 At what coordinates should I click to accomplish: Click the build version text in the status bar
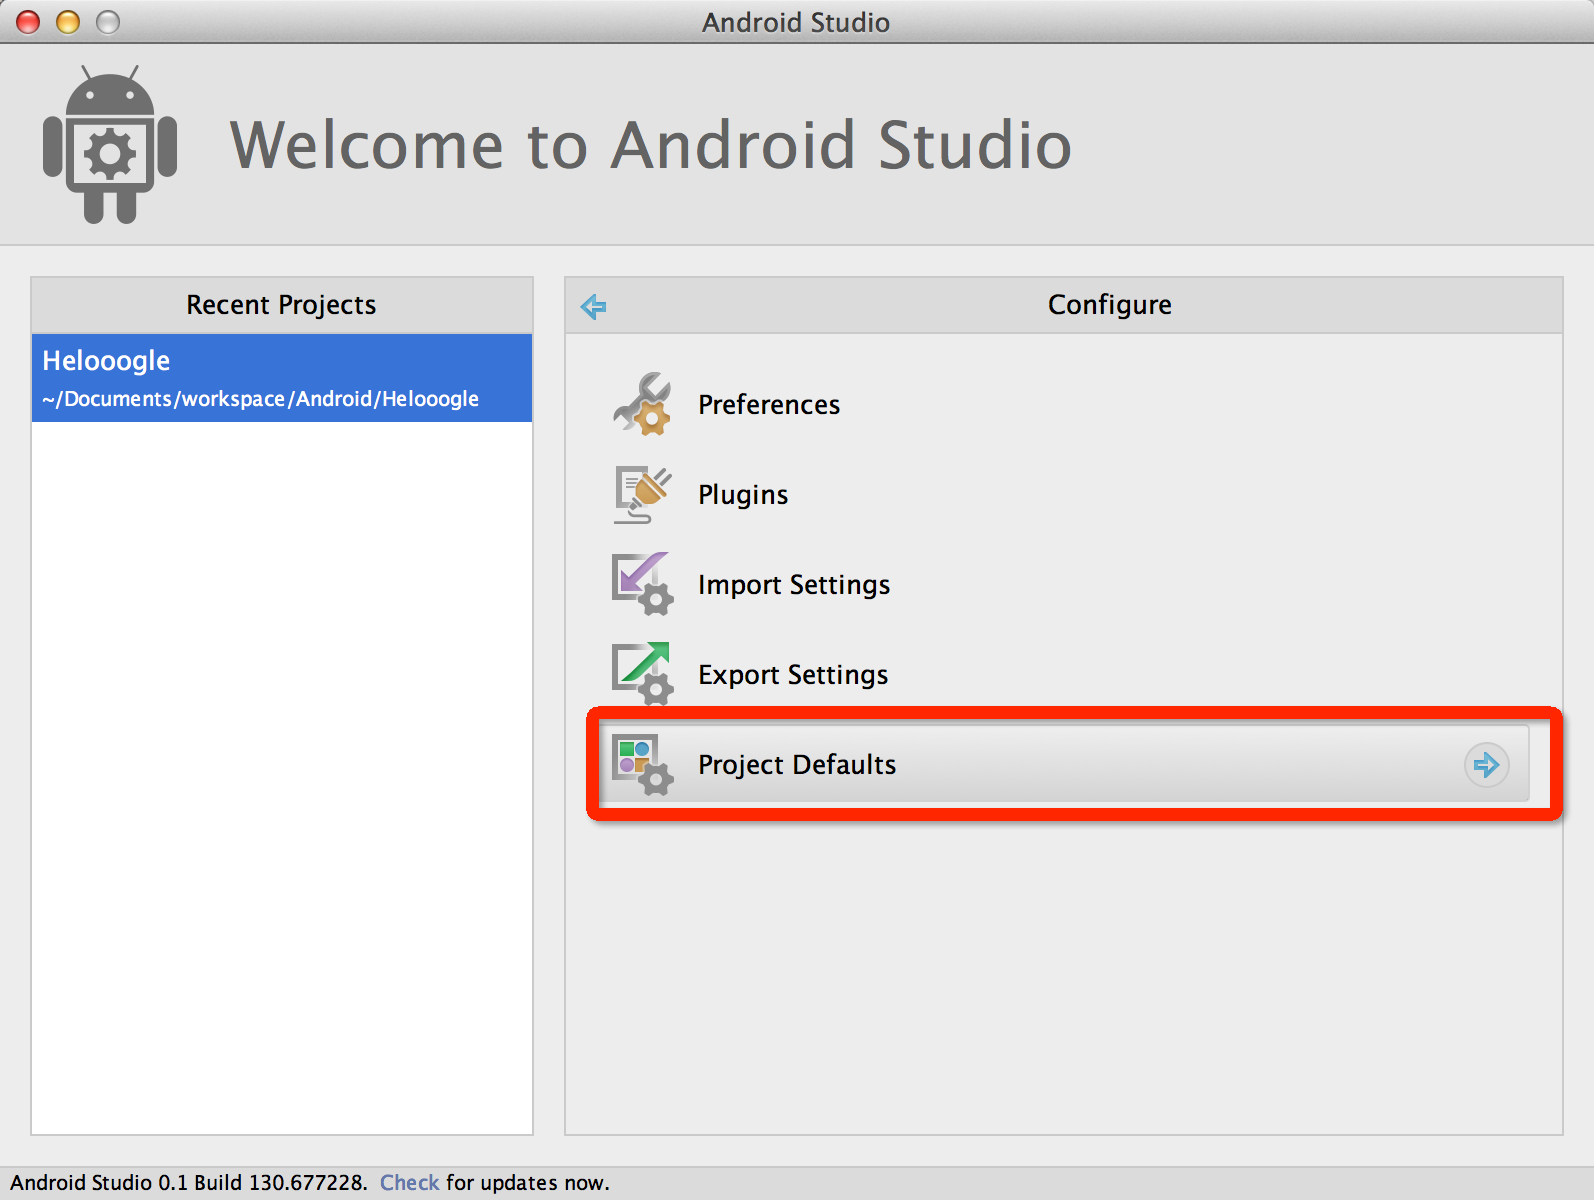click(x=189, y=1182)
